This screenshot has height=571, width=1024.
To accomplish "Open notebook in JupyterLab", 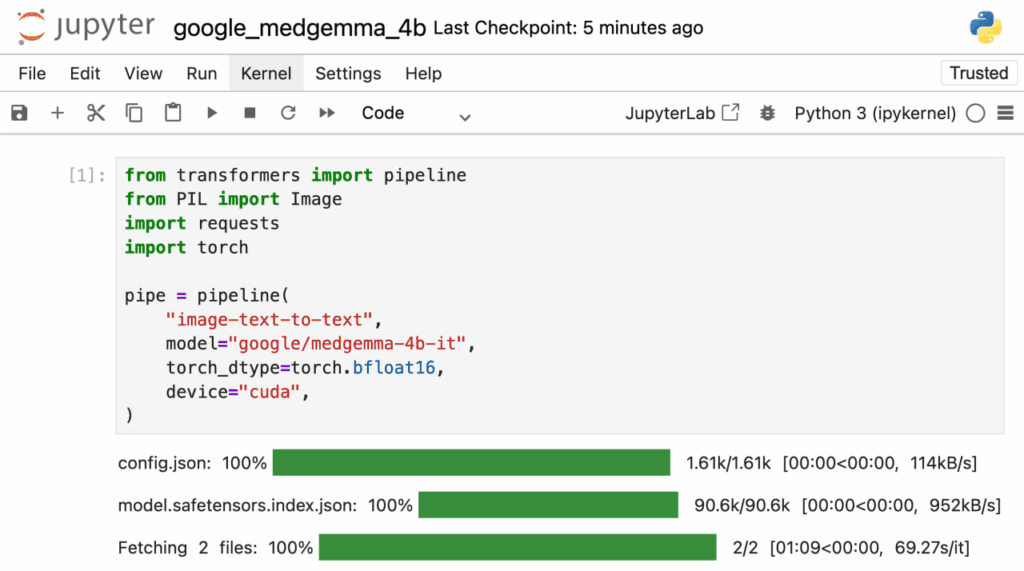I will point(682,113).
